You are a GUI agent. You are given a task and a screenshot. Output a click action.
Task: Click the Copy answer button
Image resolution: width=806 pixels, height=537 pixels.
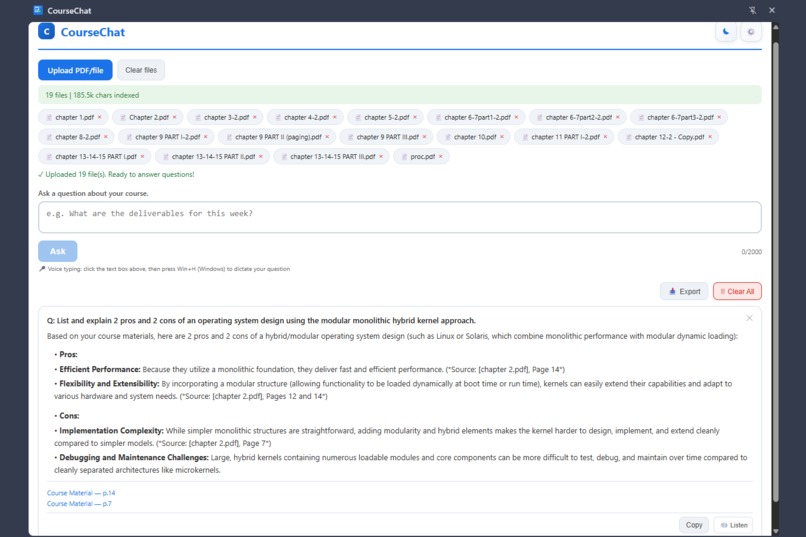(694, 525)
